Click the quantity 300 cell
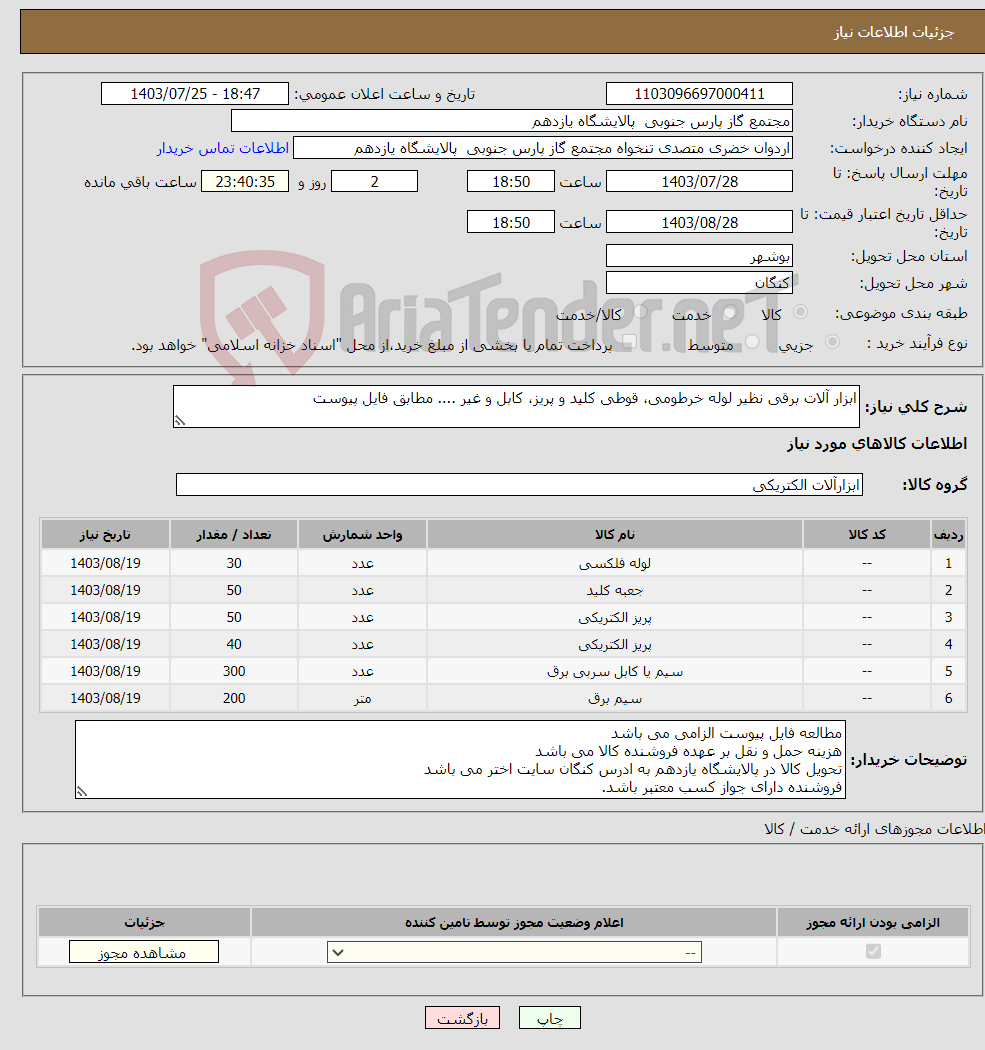 234,671
